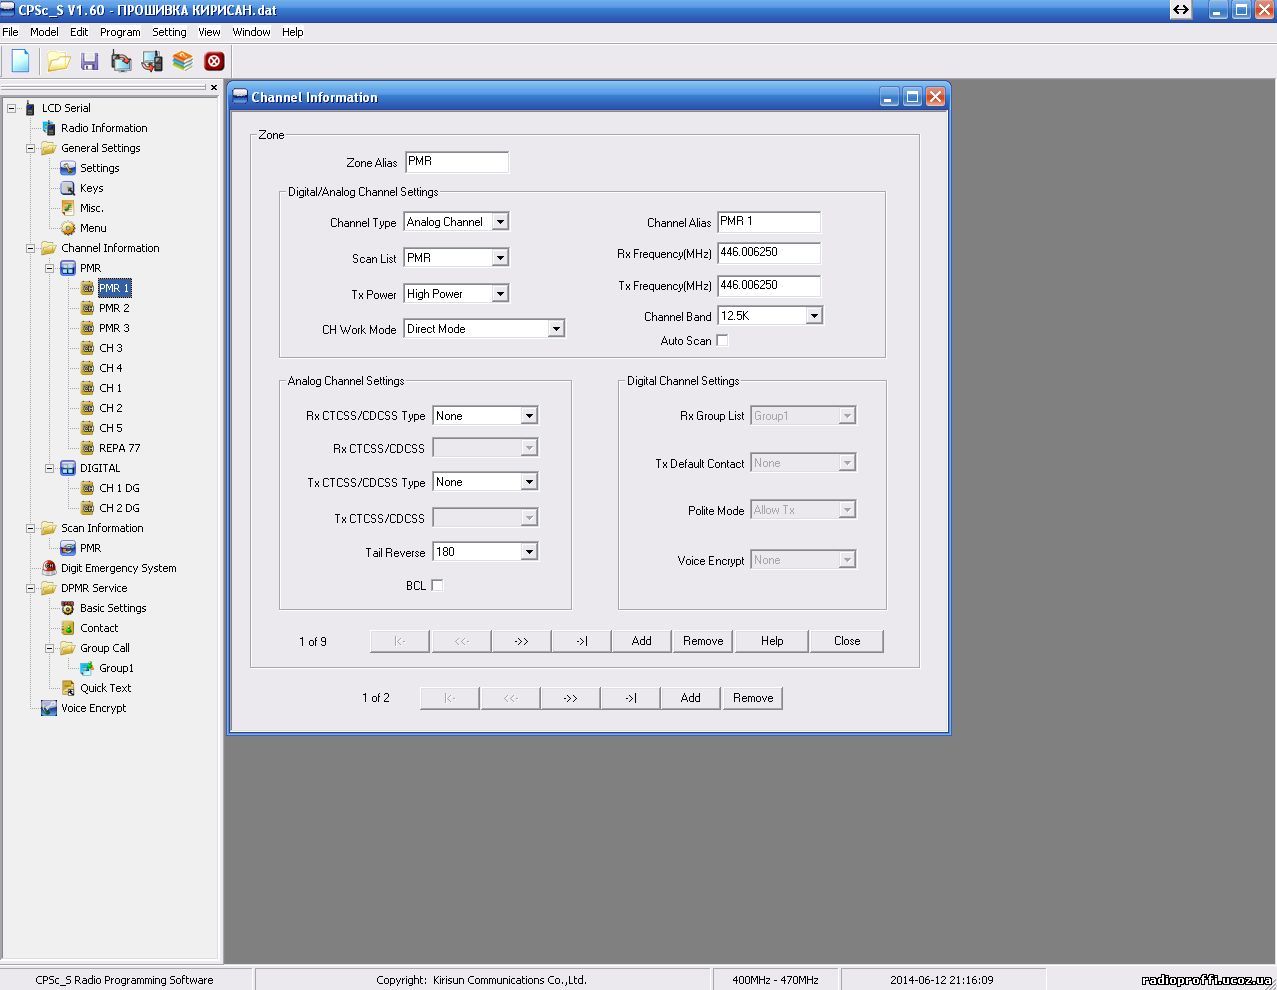The width and height of the screenshot is (1277, 990).
Task: Open the Help menu
Action: tap(292, 32)
